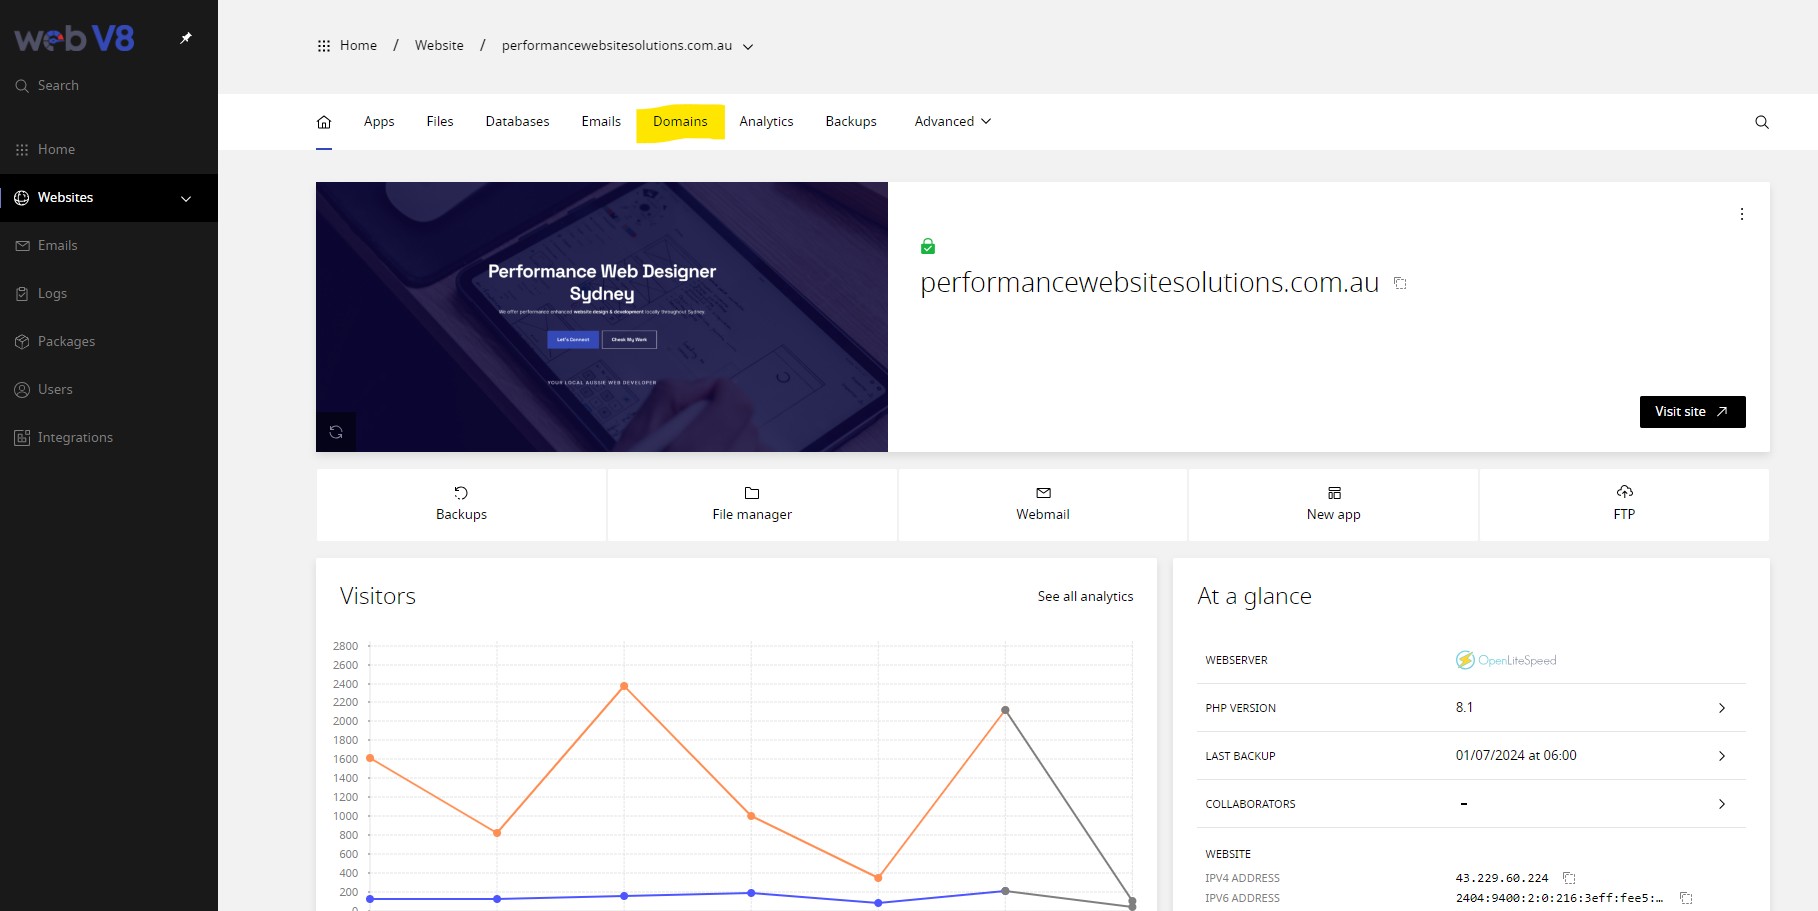Open File manager shortcut
The width and height of the screenshot is (1818, 911).
point(752,504)
